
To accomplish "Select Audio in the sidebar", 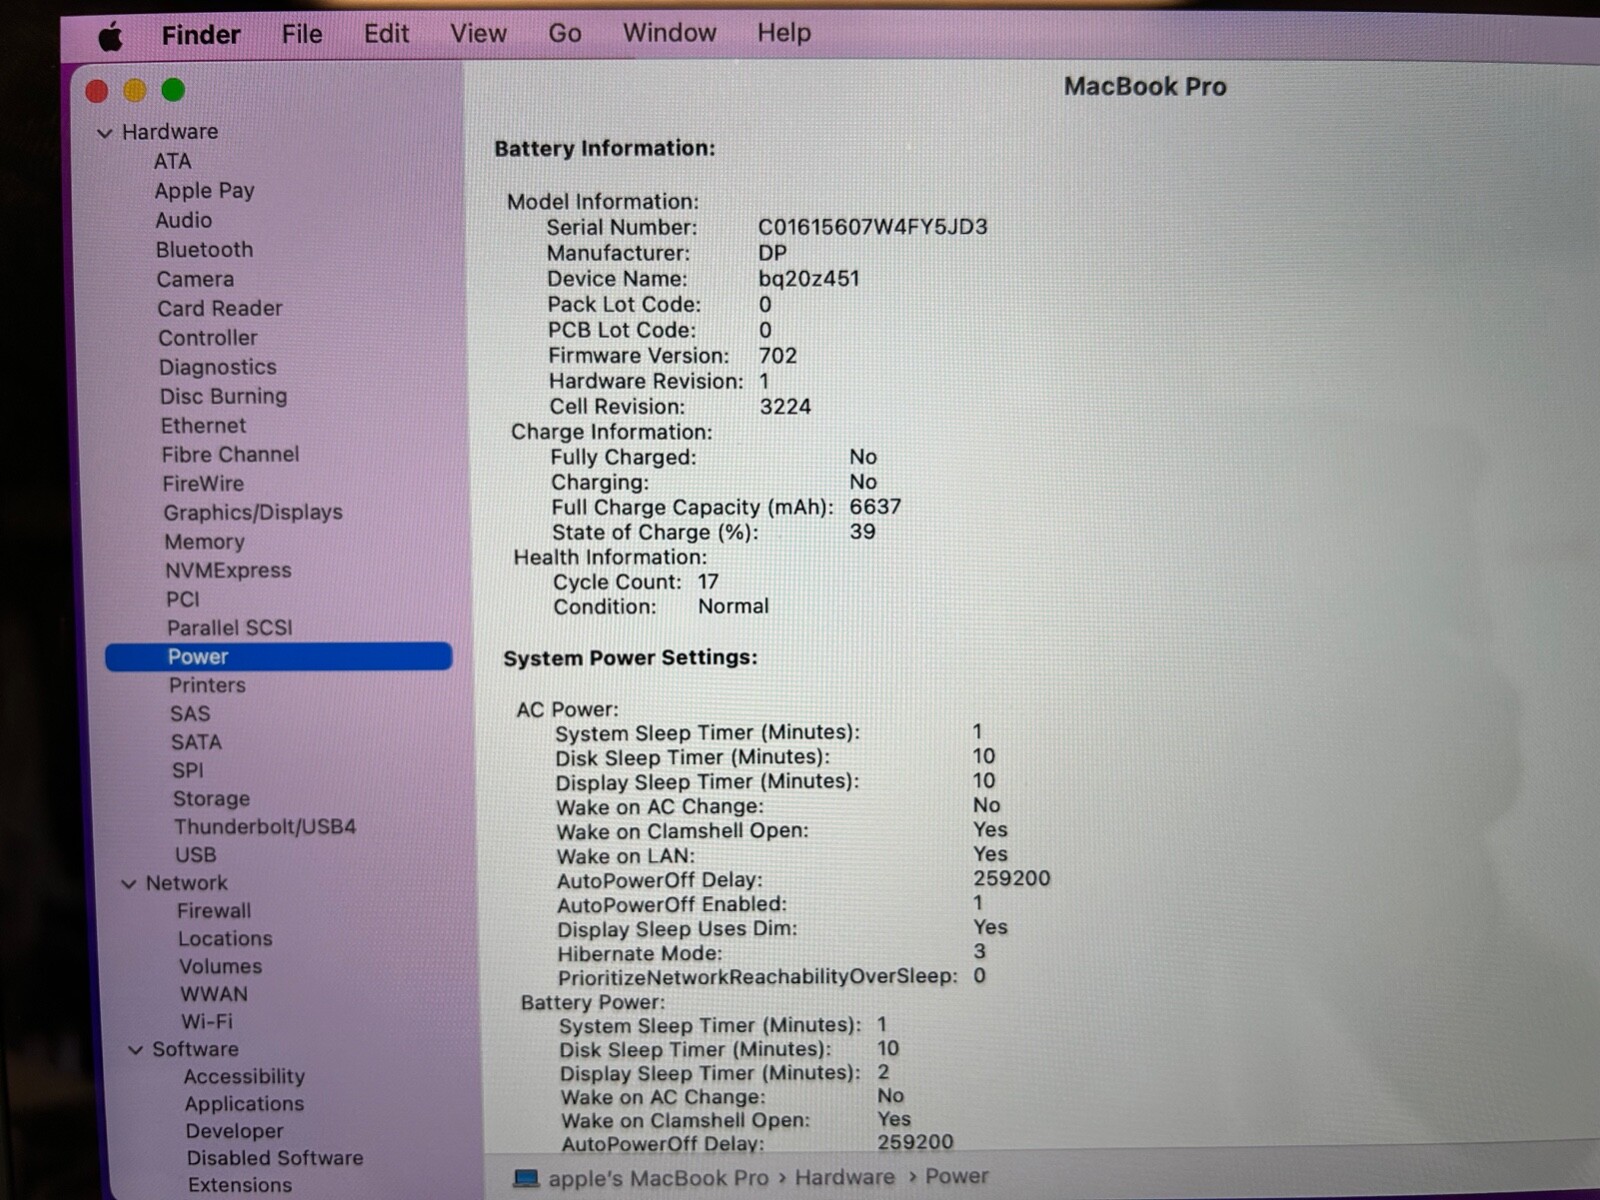I will click(184, 220).
